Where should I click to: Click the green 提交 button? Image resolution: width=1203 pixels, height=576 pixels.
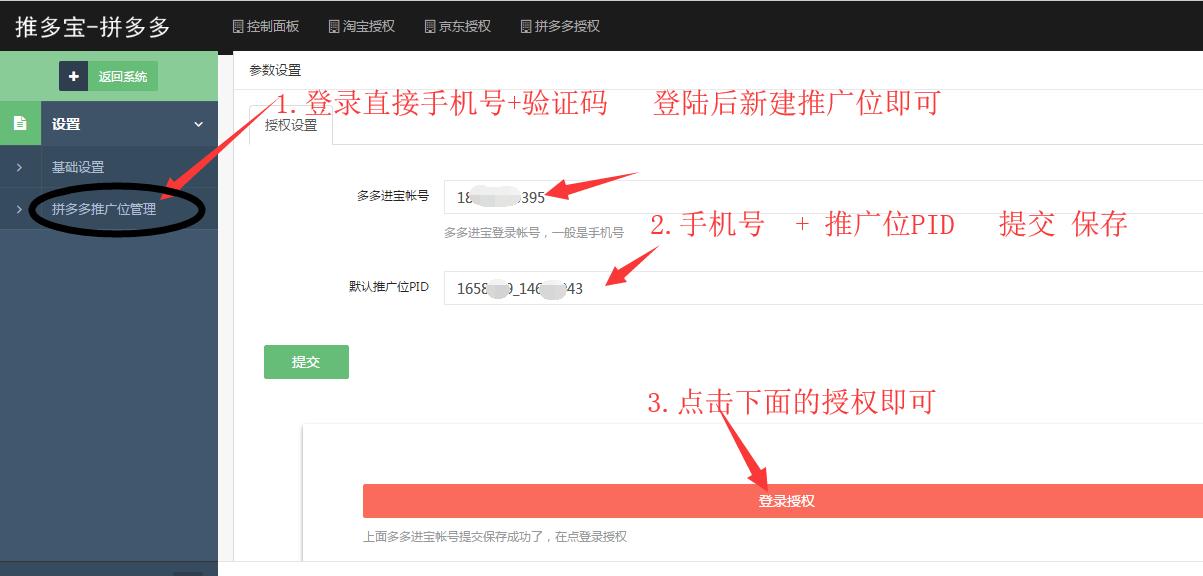306,362
